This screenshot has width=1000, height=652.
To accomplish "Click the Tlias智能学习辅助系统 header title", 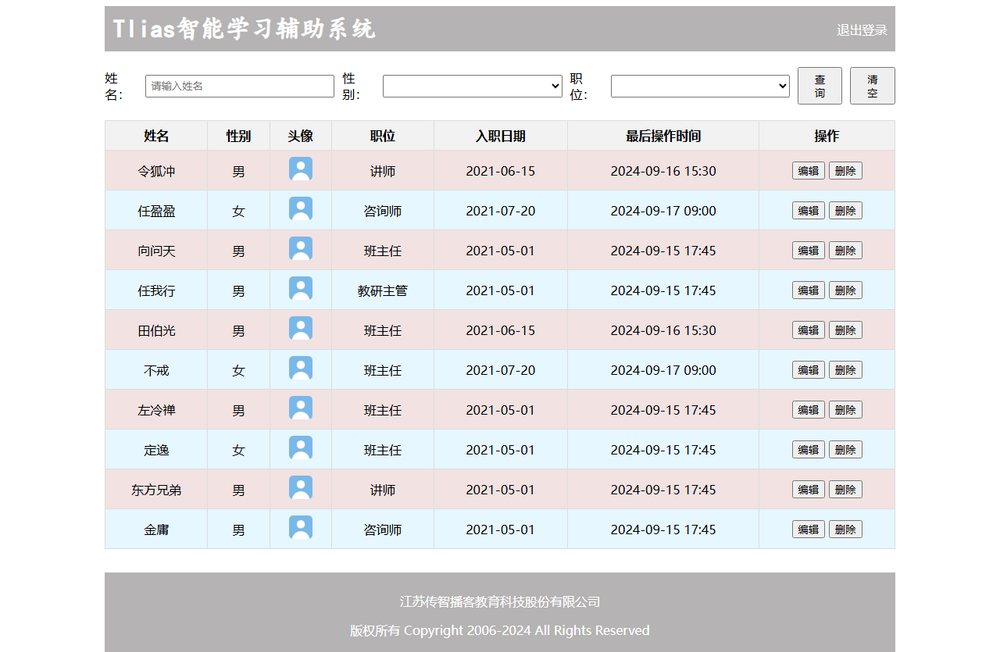I will 244,29.
